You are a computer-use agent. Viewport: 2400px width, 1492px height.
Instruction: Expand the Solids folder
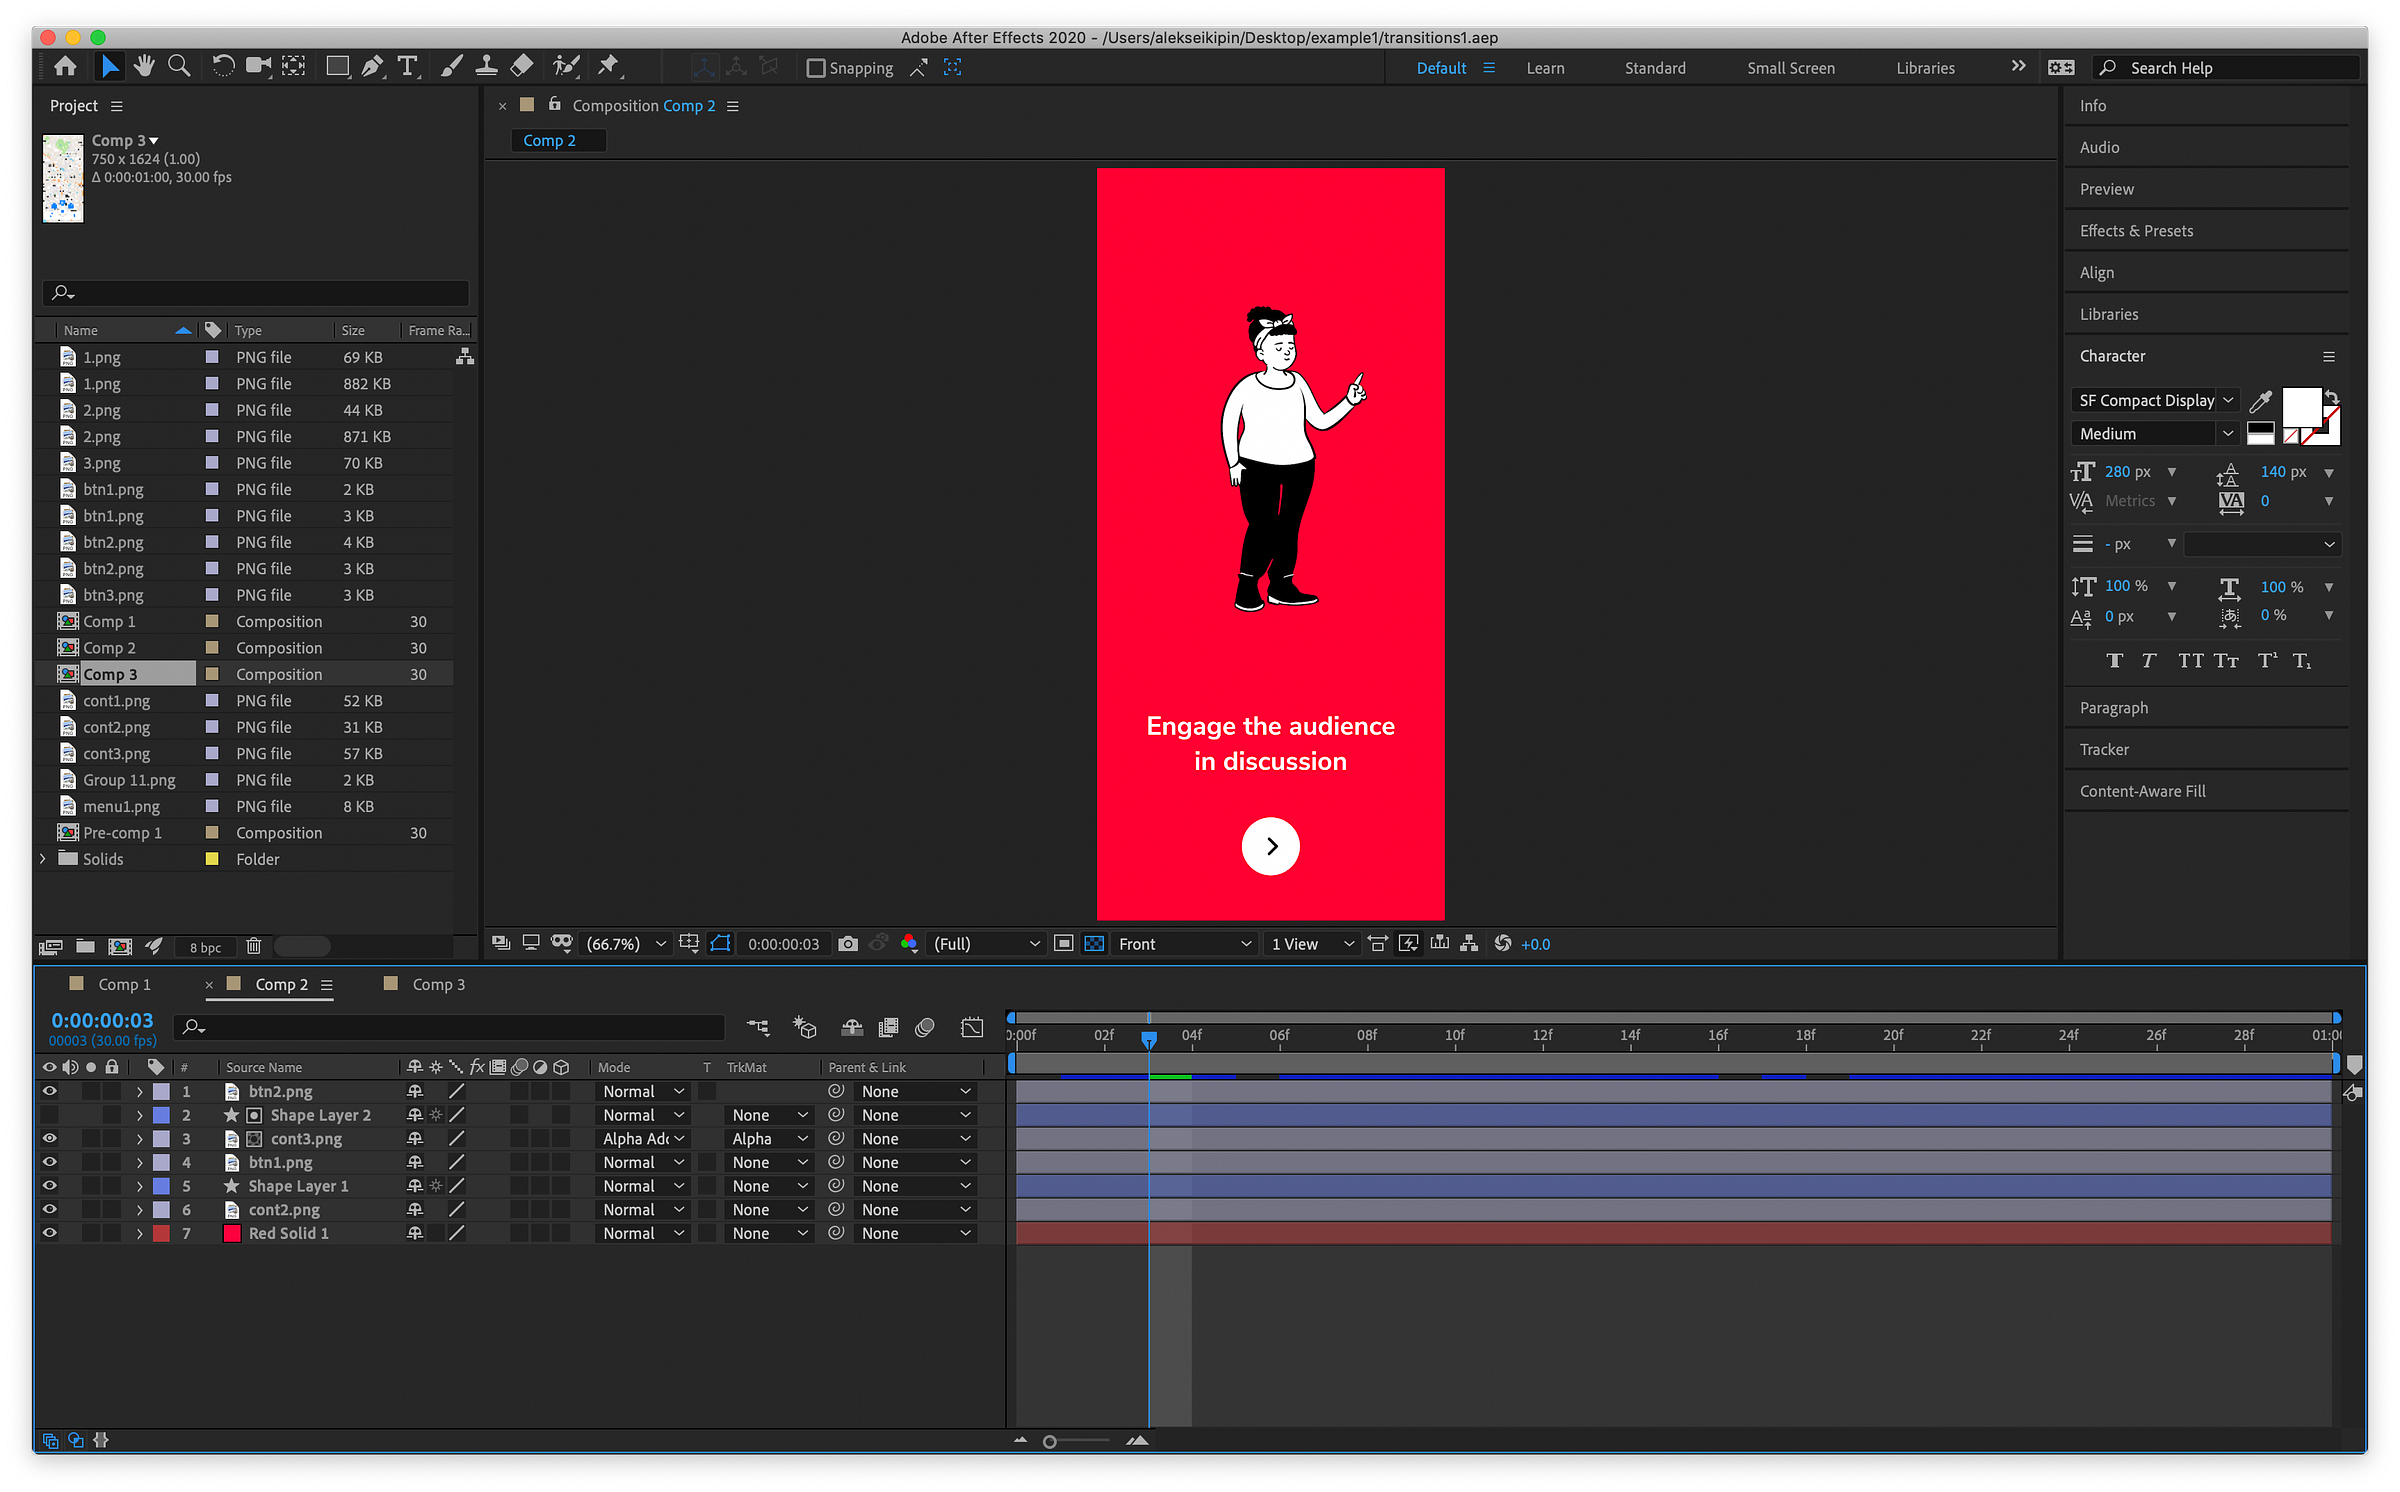(x=42, y=859)
